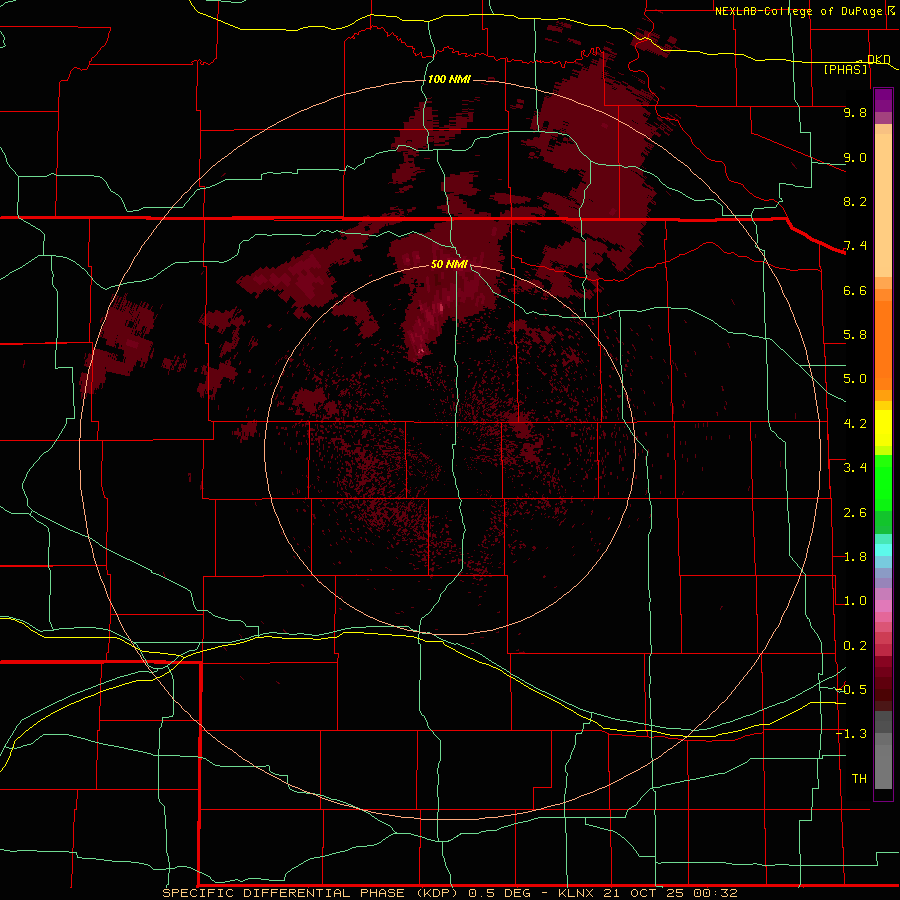Click the SPECIFIC DIFFERENTIAL PHASE (KDP) title text
Screen dimensions: 900x900
point(310,893)
